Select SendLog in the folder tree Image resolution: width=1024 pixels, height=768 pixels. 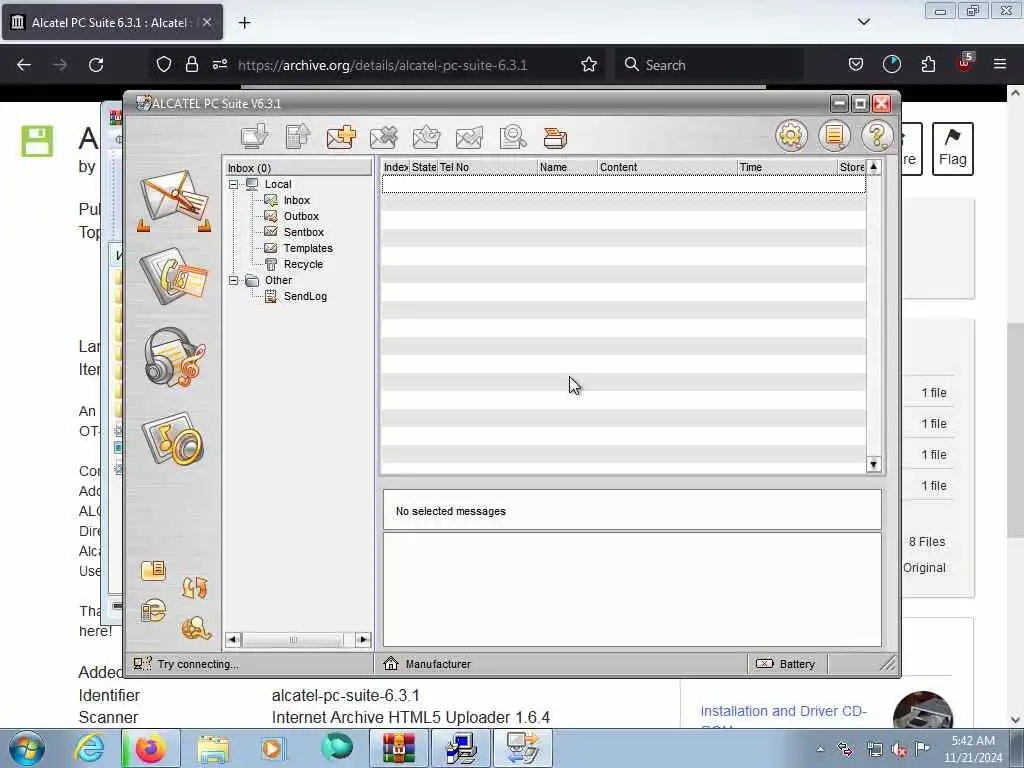(x=305, y=296)
